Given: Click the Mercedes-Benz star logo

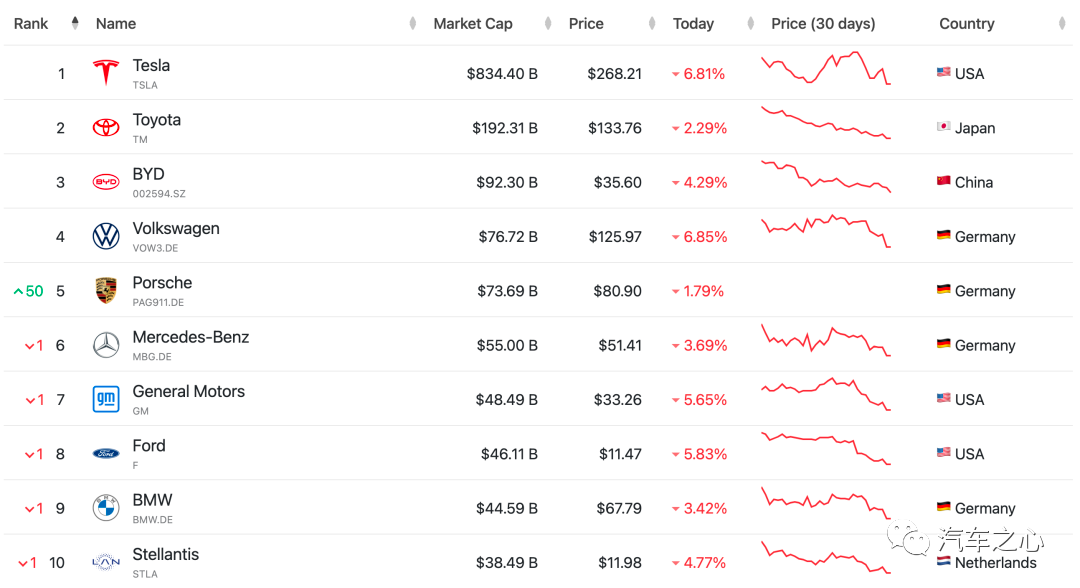Looking at the screenshot, I should click(x=106, y=345).
